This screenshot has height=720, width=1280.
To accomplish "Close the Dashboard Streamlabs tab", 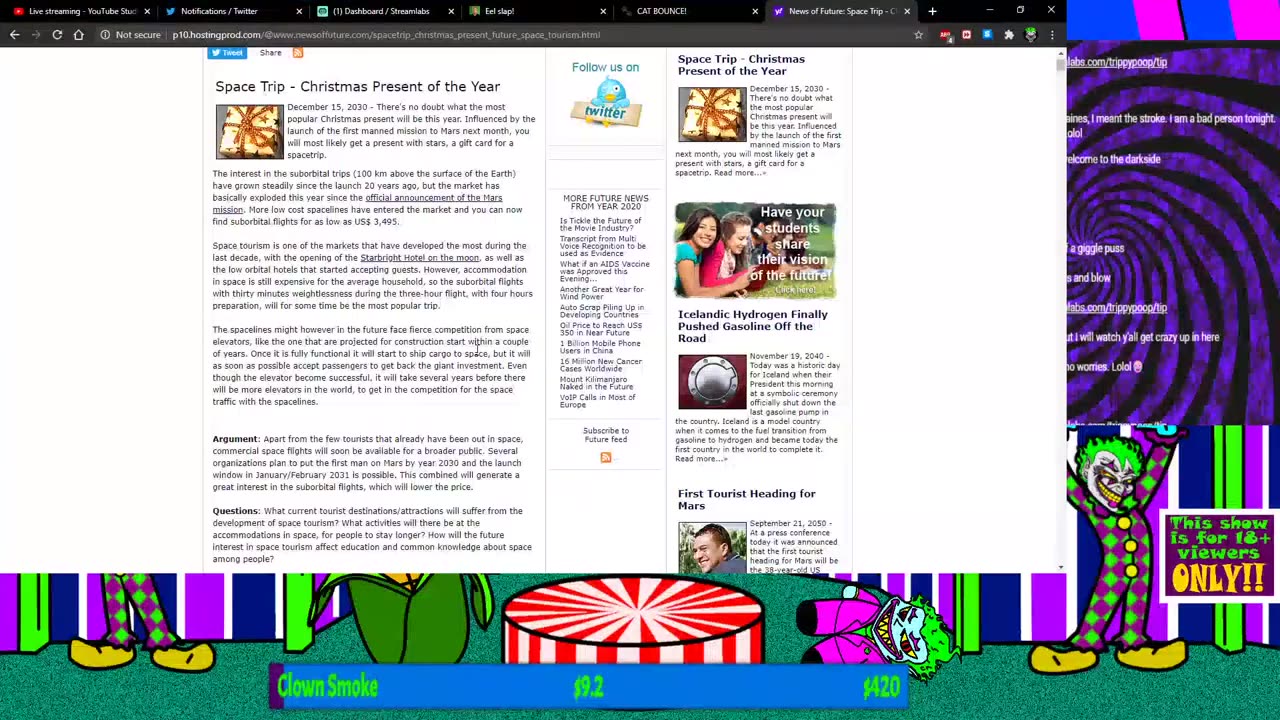I will coord(450,11).
